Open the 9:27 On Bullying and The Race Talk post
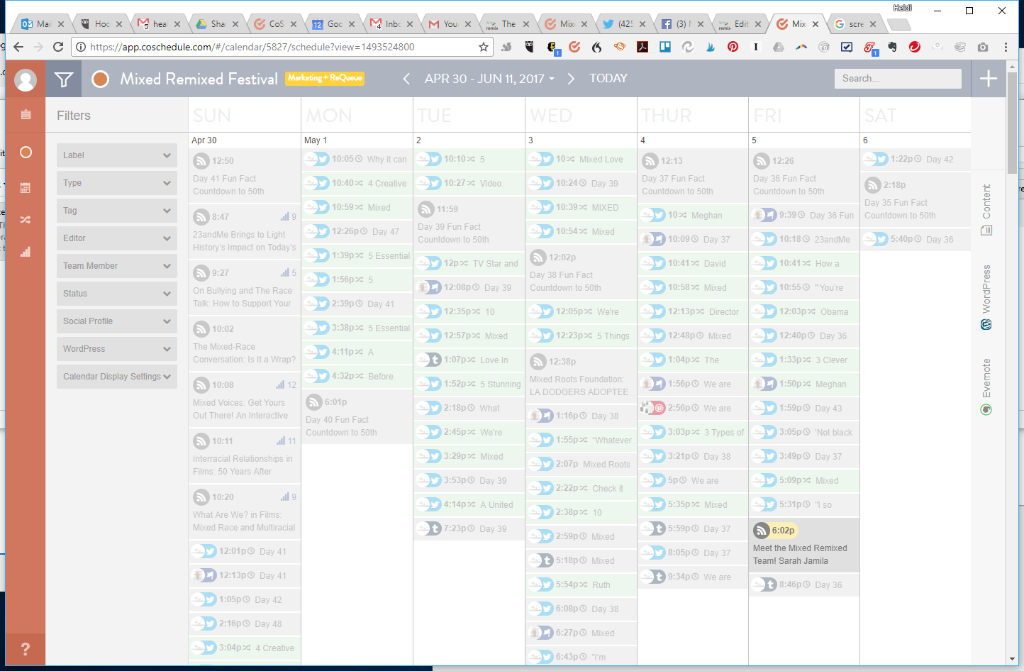Viewport: 1024px width, 671px height. (x=244, y=287)
